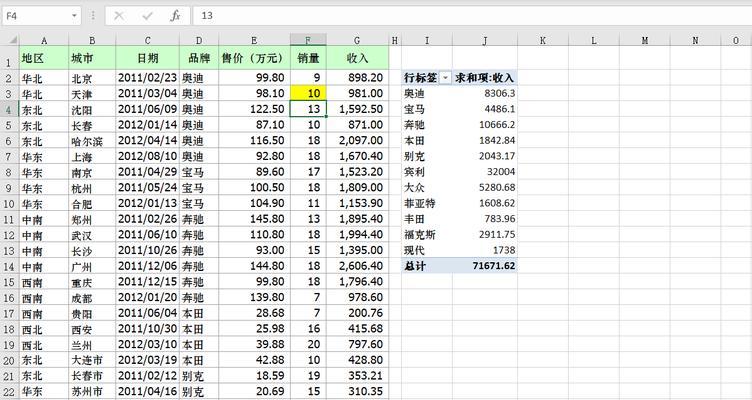
Task: Click the pivot 总计 label
Action: [415, 266]
